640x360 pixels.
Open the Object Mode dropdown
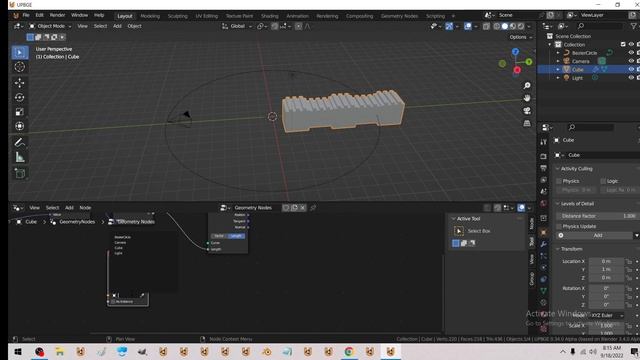(50, 26)
